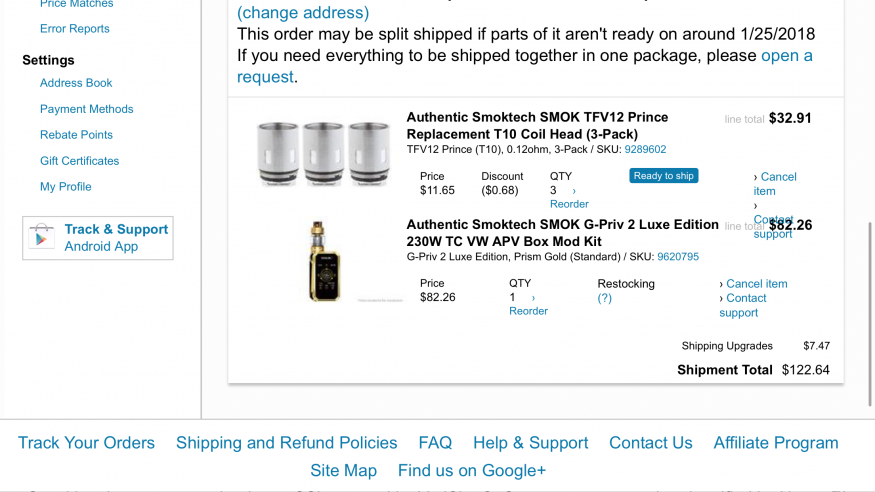Open Payment Methods settings

[x=86, y=109]
